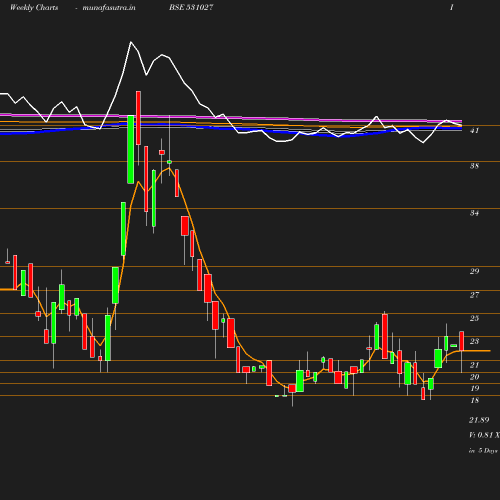Image resolution: width=500 pixels, height=500 pixels.
Task: Click the price axis label 29
Action: [x=474, y=271]
